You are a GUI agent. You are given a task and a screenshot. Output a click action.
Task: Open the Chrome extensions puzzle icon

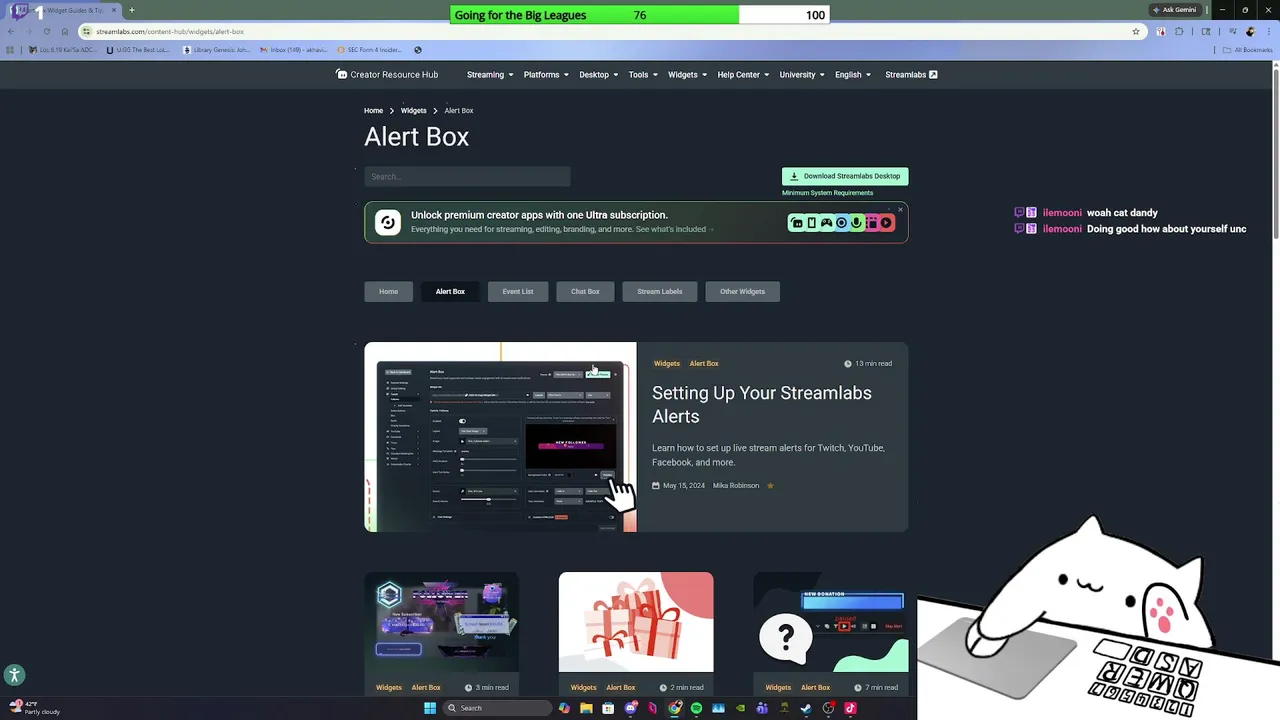[1179, 31]
